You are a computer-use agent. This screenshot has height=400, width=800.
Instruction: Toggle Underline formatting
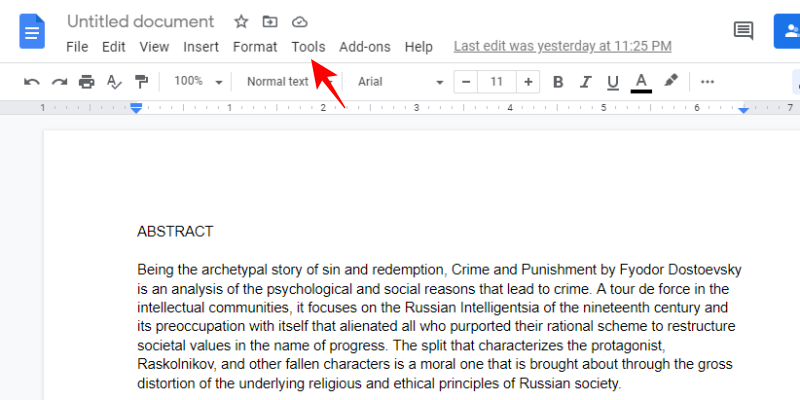(x=613, y=82)
